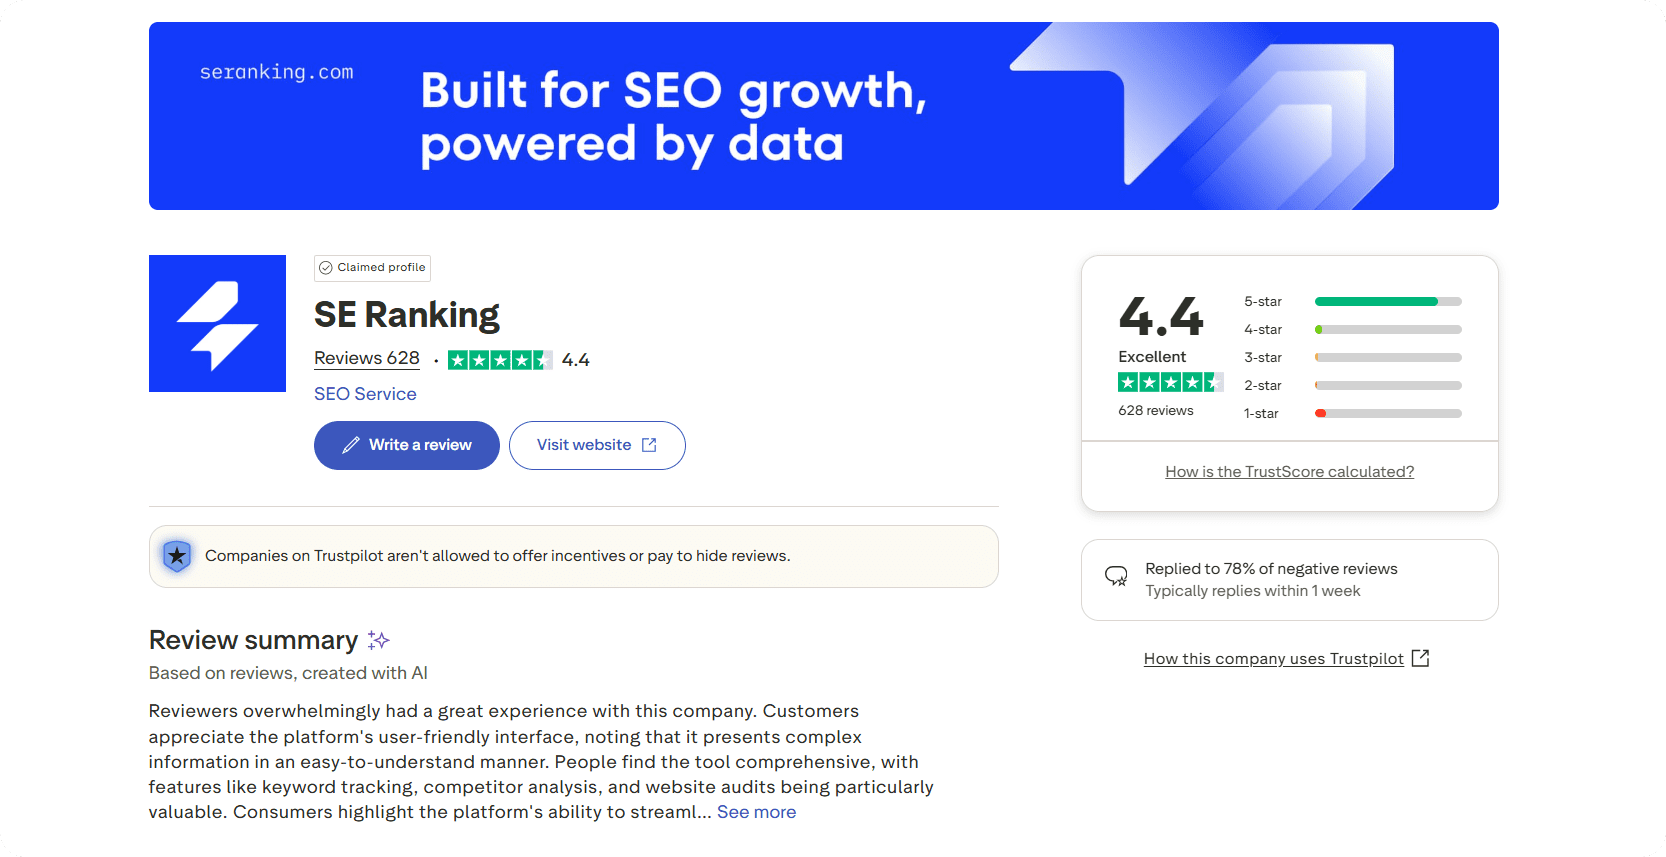Image resolution: width=1666 pixels, height=857 pixels.
Task: Click the 3-star rating progress bar
Action: [1388, 358]
